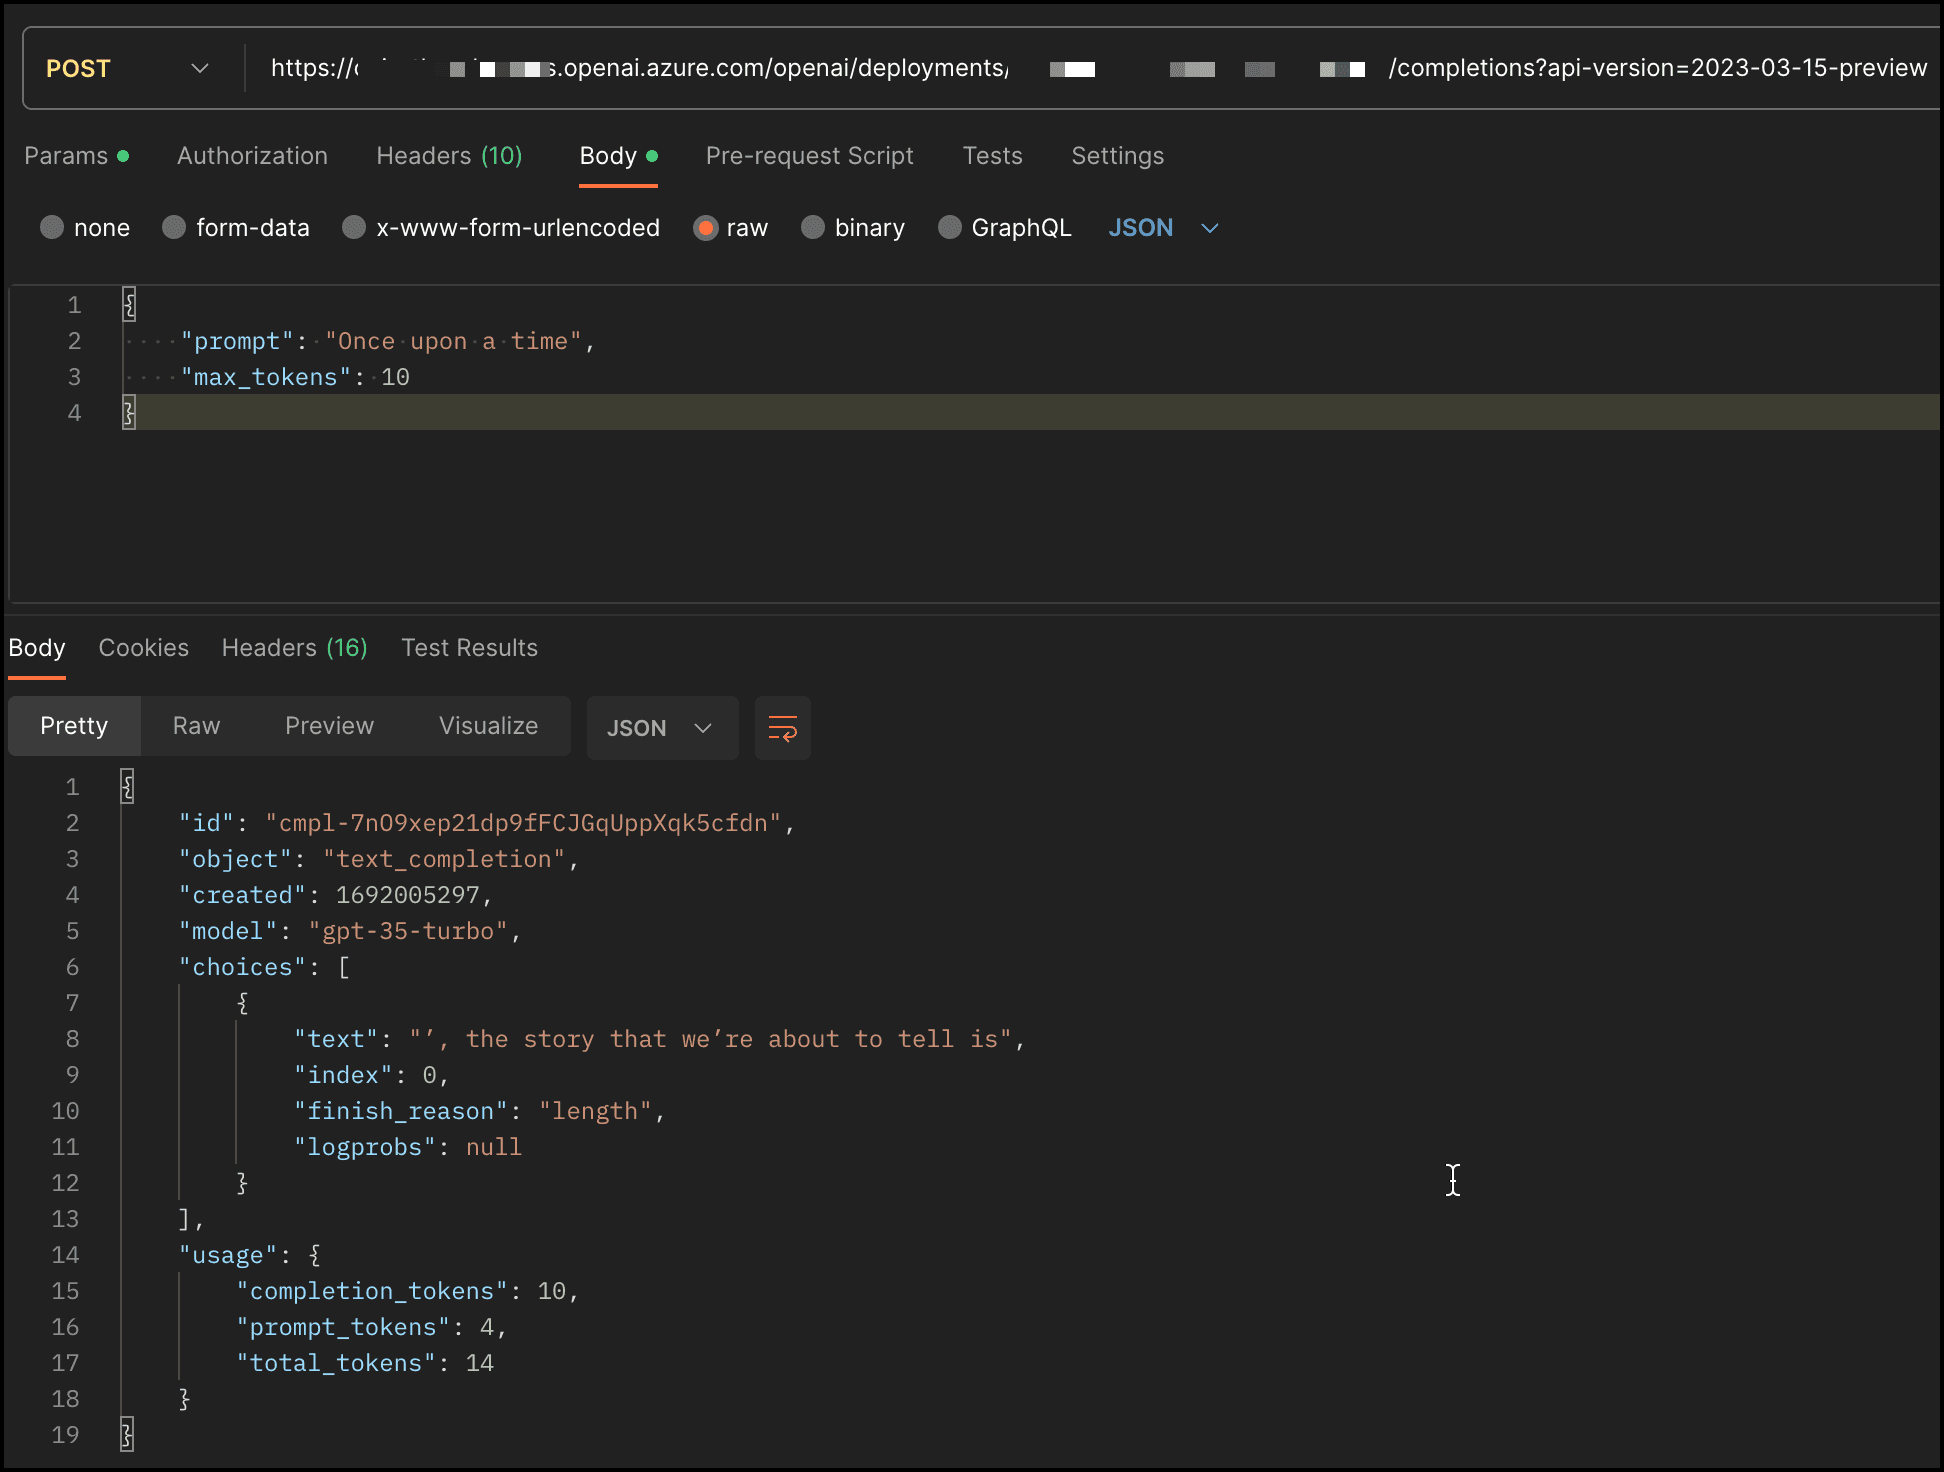
Task: Select the form-data radio button
Action: 174,228
